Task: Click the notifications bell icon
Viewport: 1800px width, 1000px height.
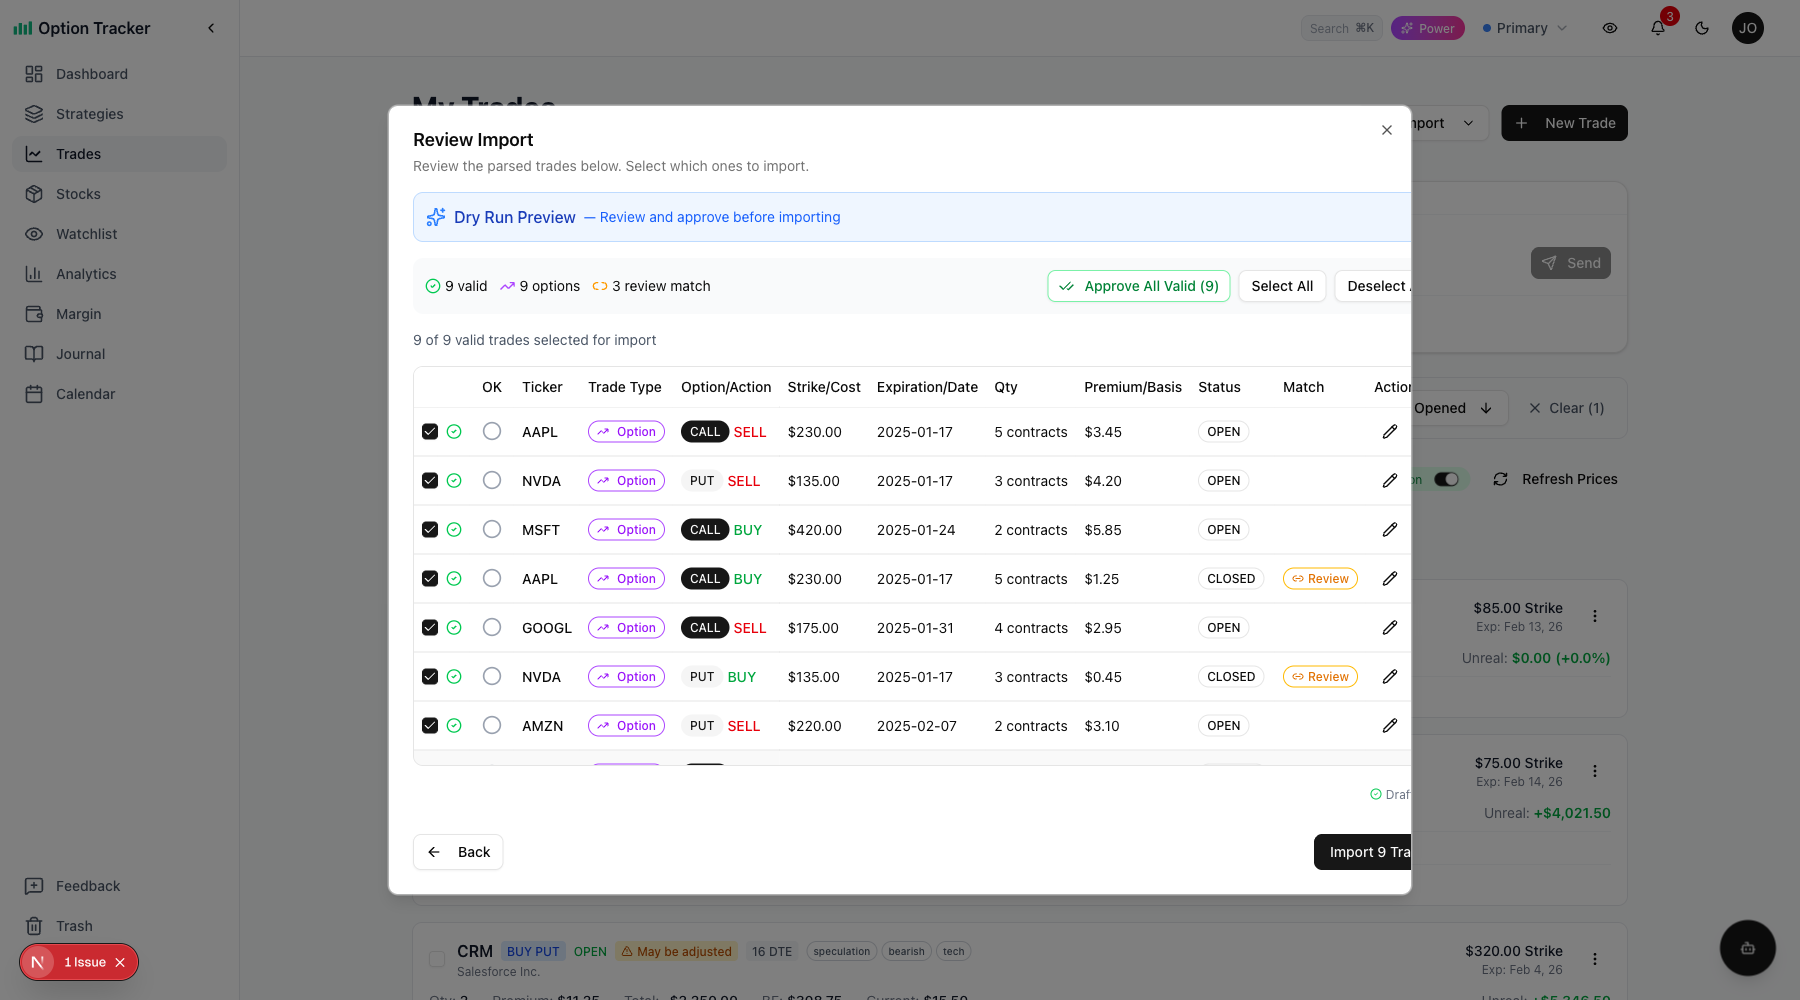Action: click(x=1657, y=28)
